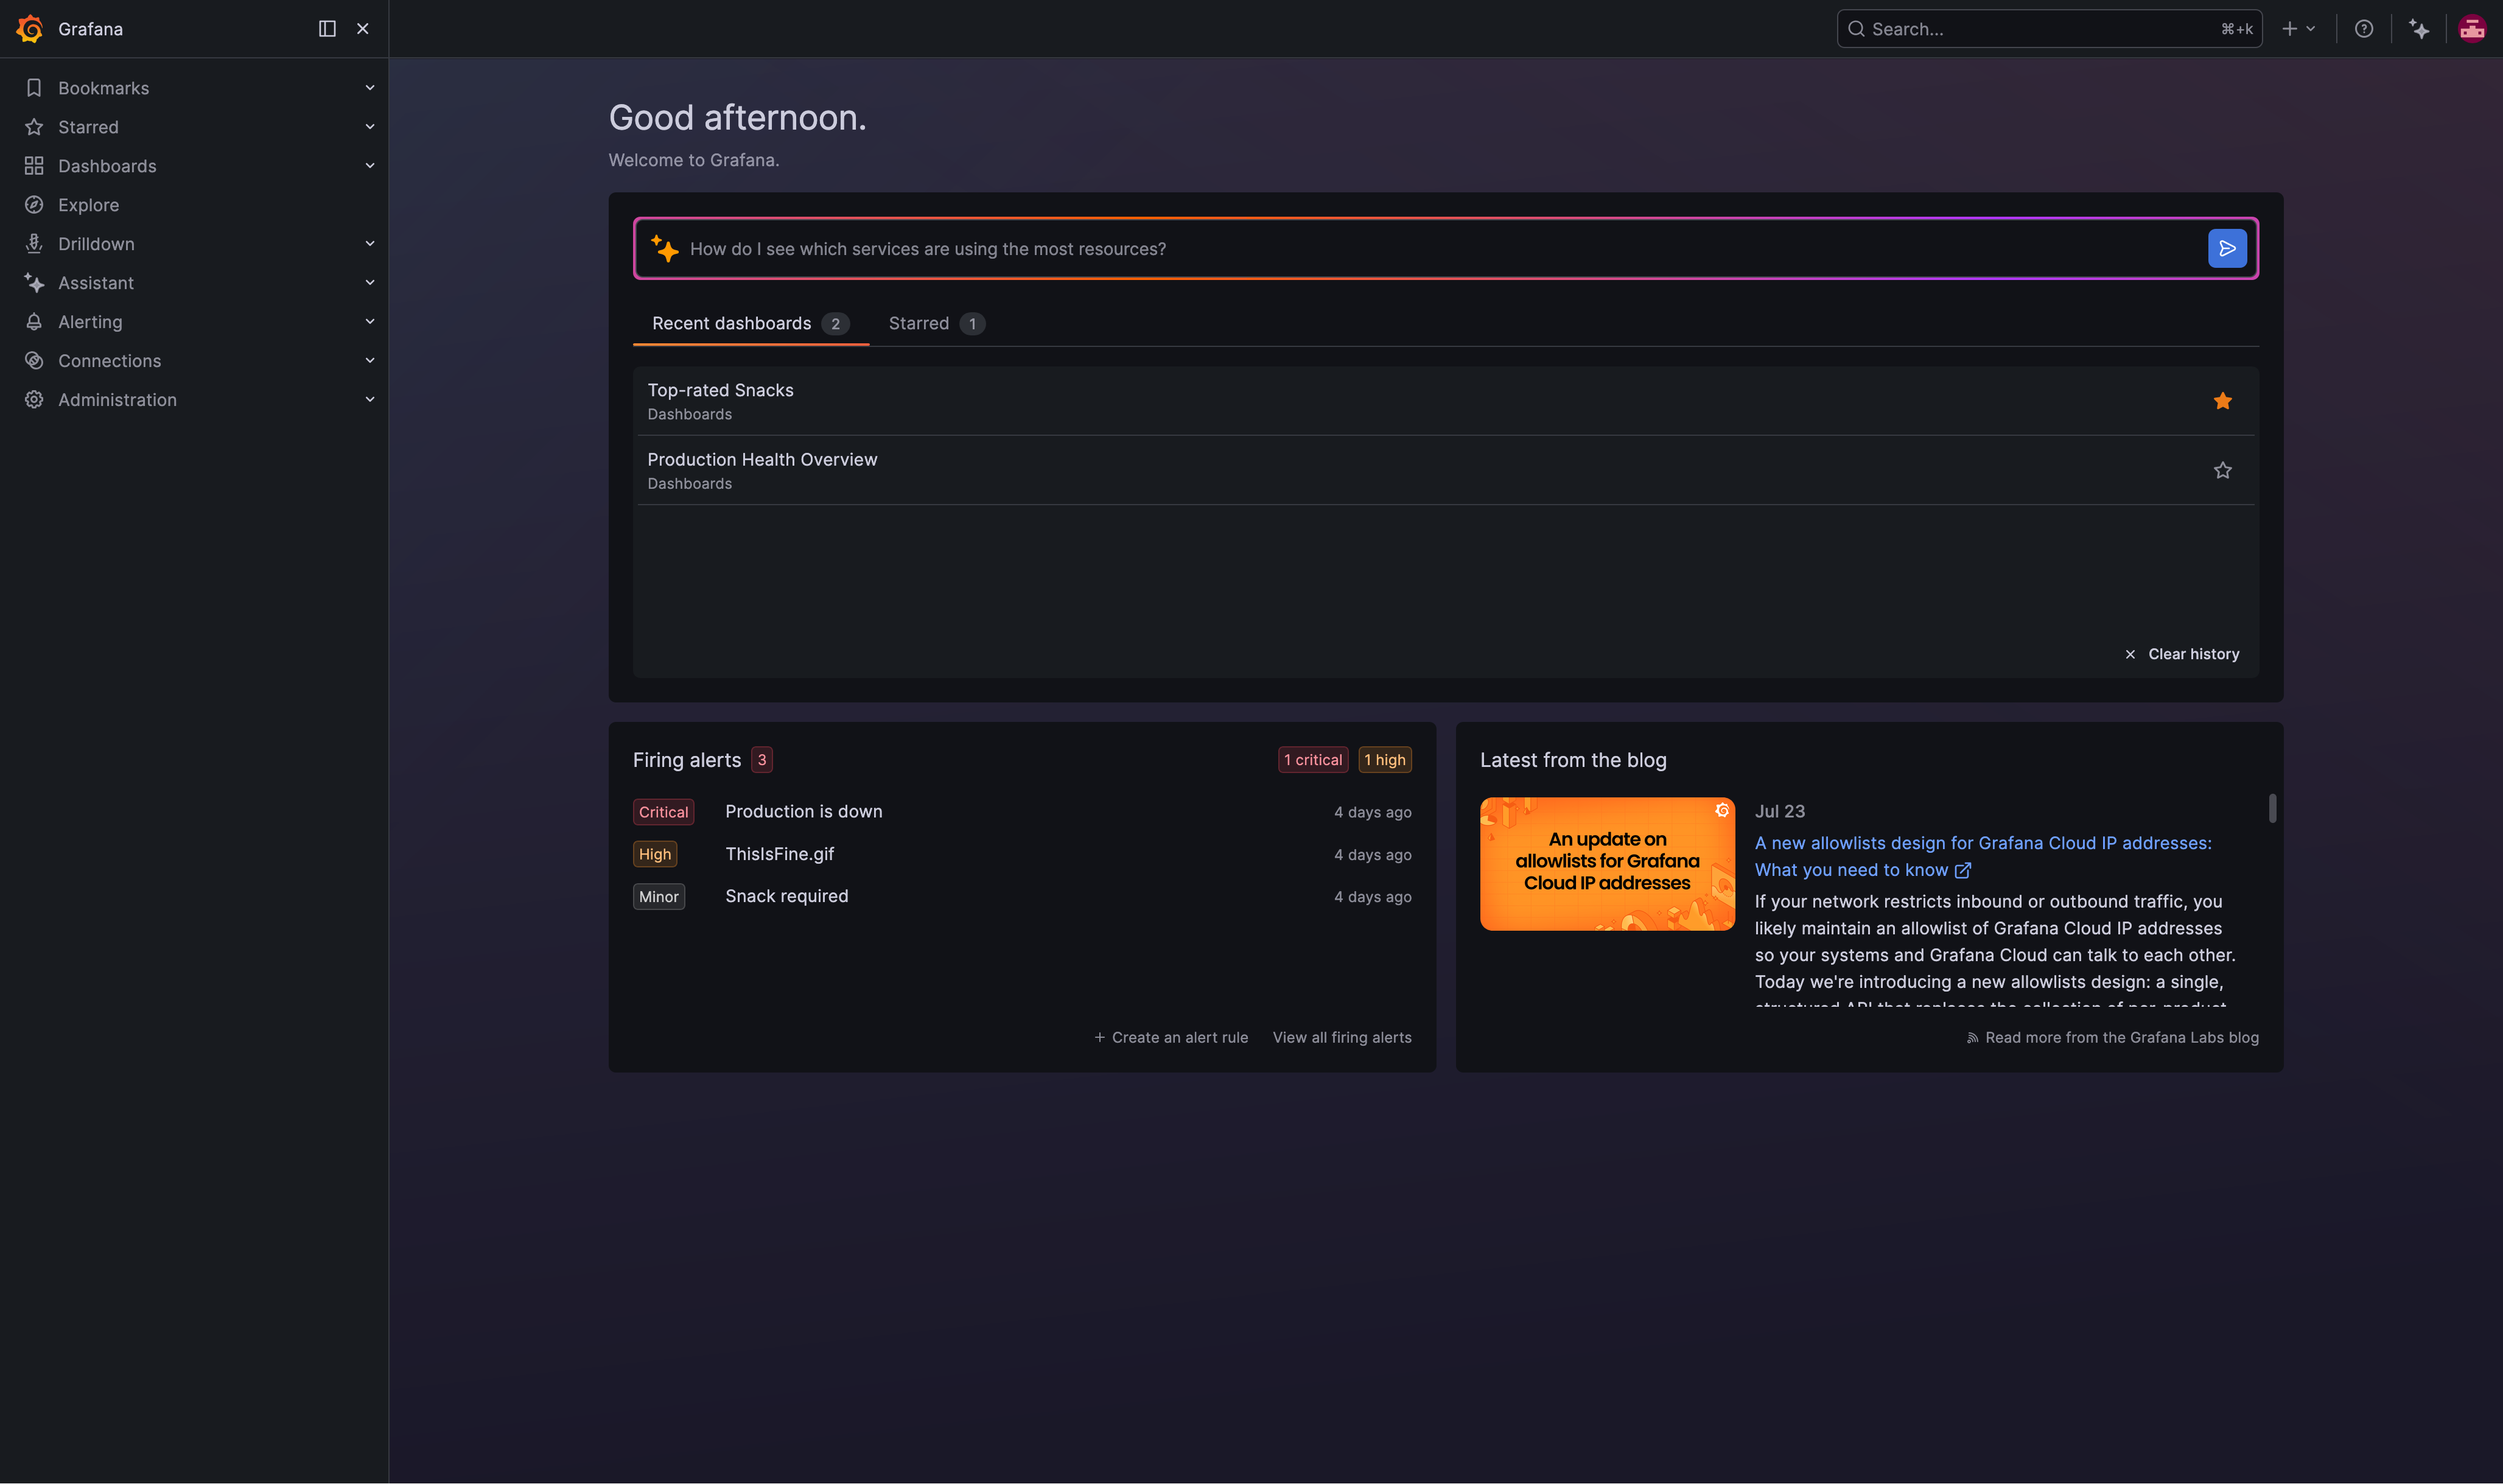Expand the Dashboards section chevron

[x=370, y=166]
